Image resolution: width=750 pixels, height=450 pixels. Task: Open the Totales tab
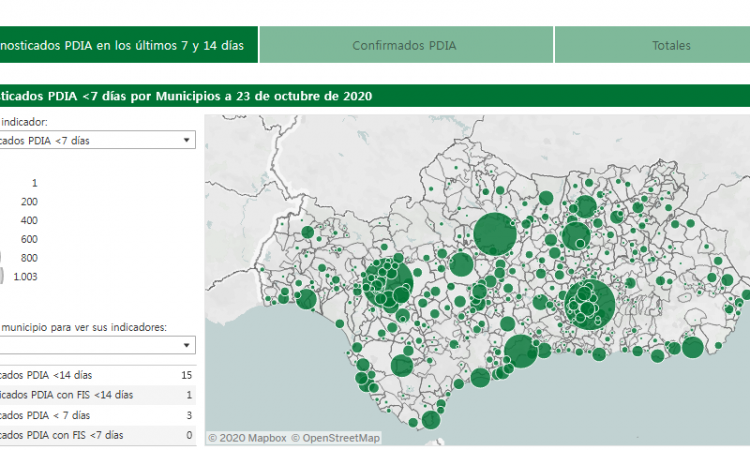tap(671, 46)
